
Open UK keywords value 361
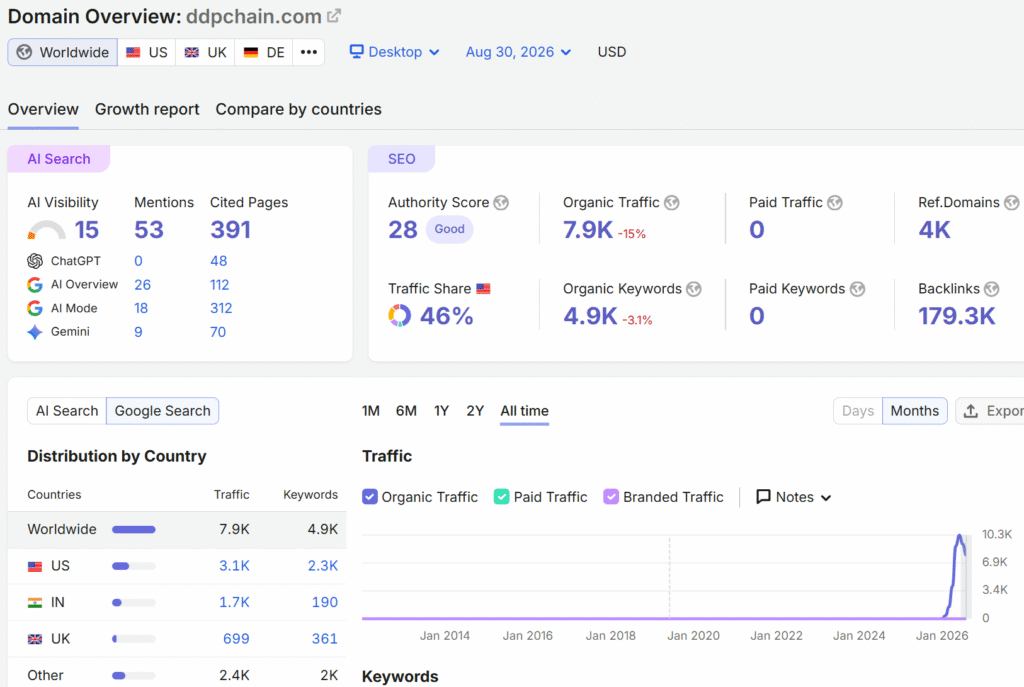[x=325, y=639]
